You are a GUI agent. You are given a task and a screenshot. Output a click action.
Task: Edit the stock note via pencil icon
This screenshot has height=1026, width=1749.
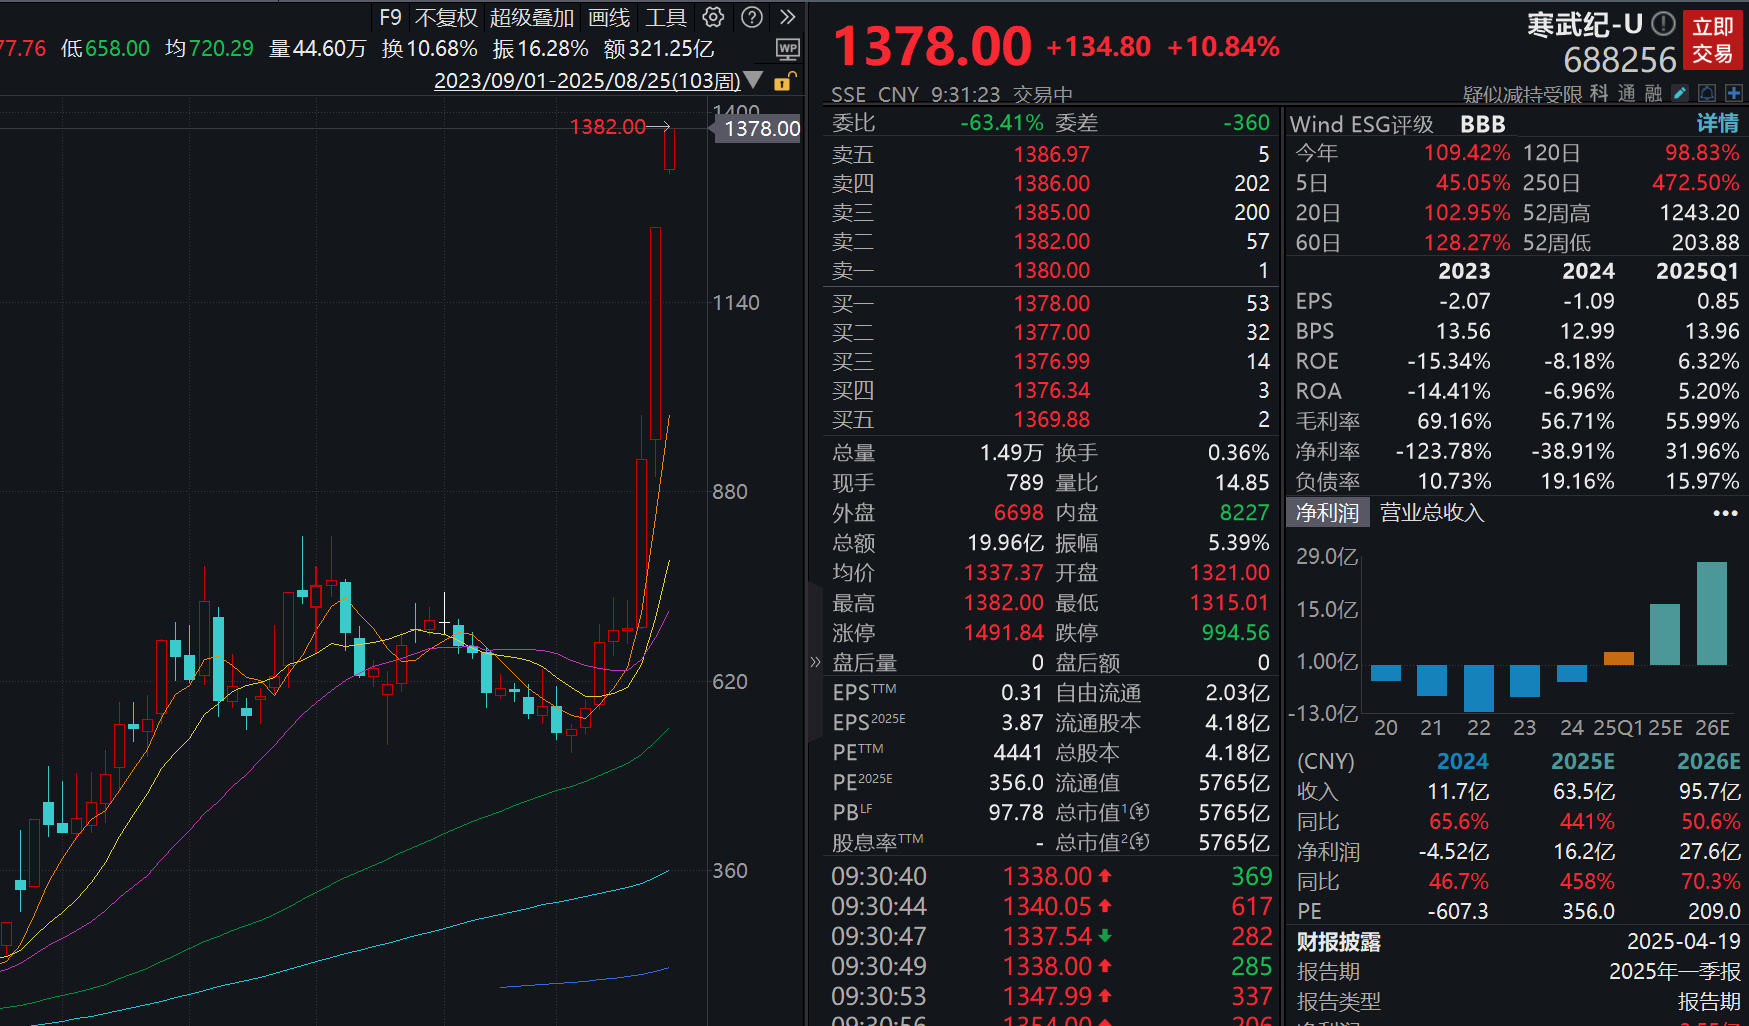pos(1680,92)
